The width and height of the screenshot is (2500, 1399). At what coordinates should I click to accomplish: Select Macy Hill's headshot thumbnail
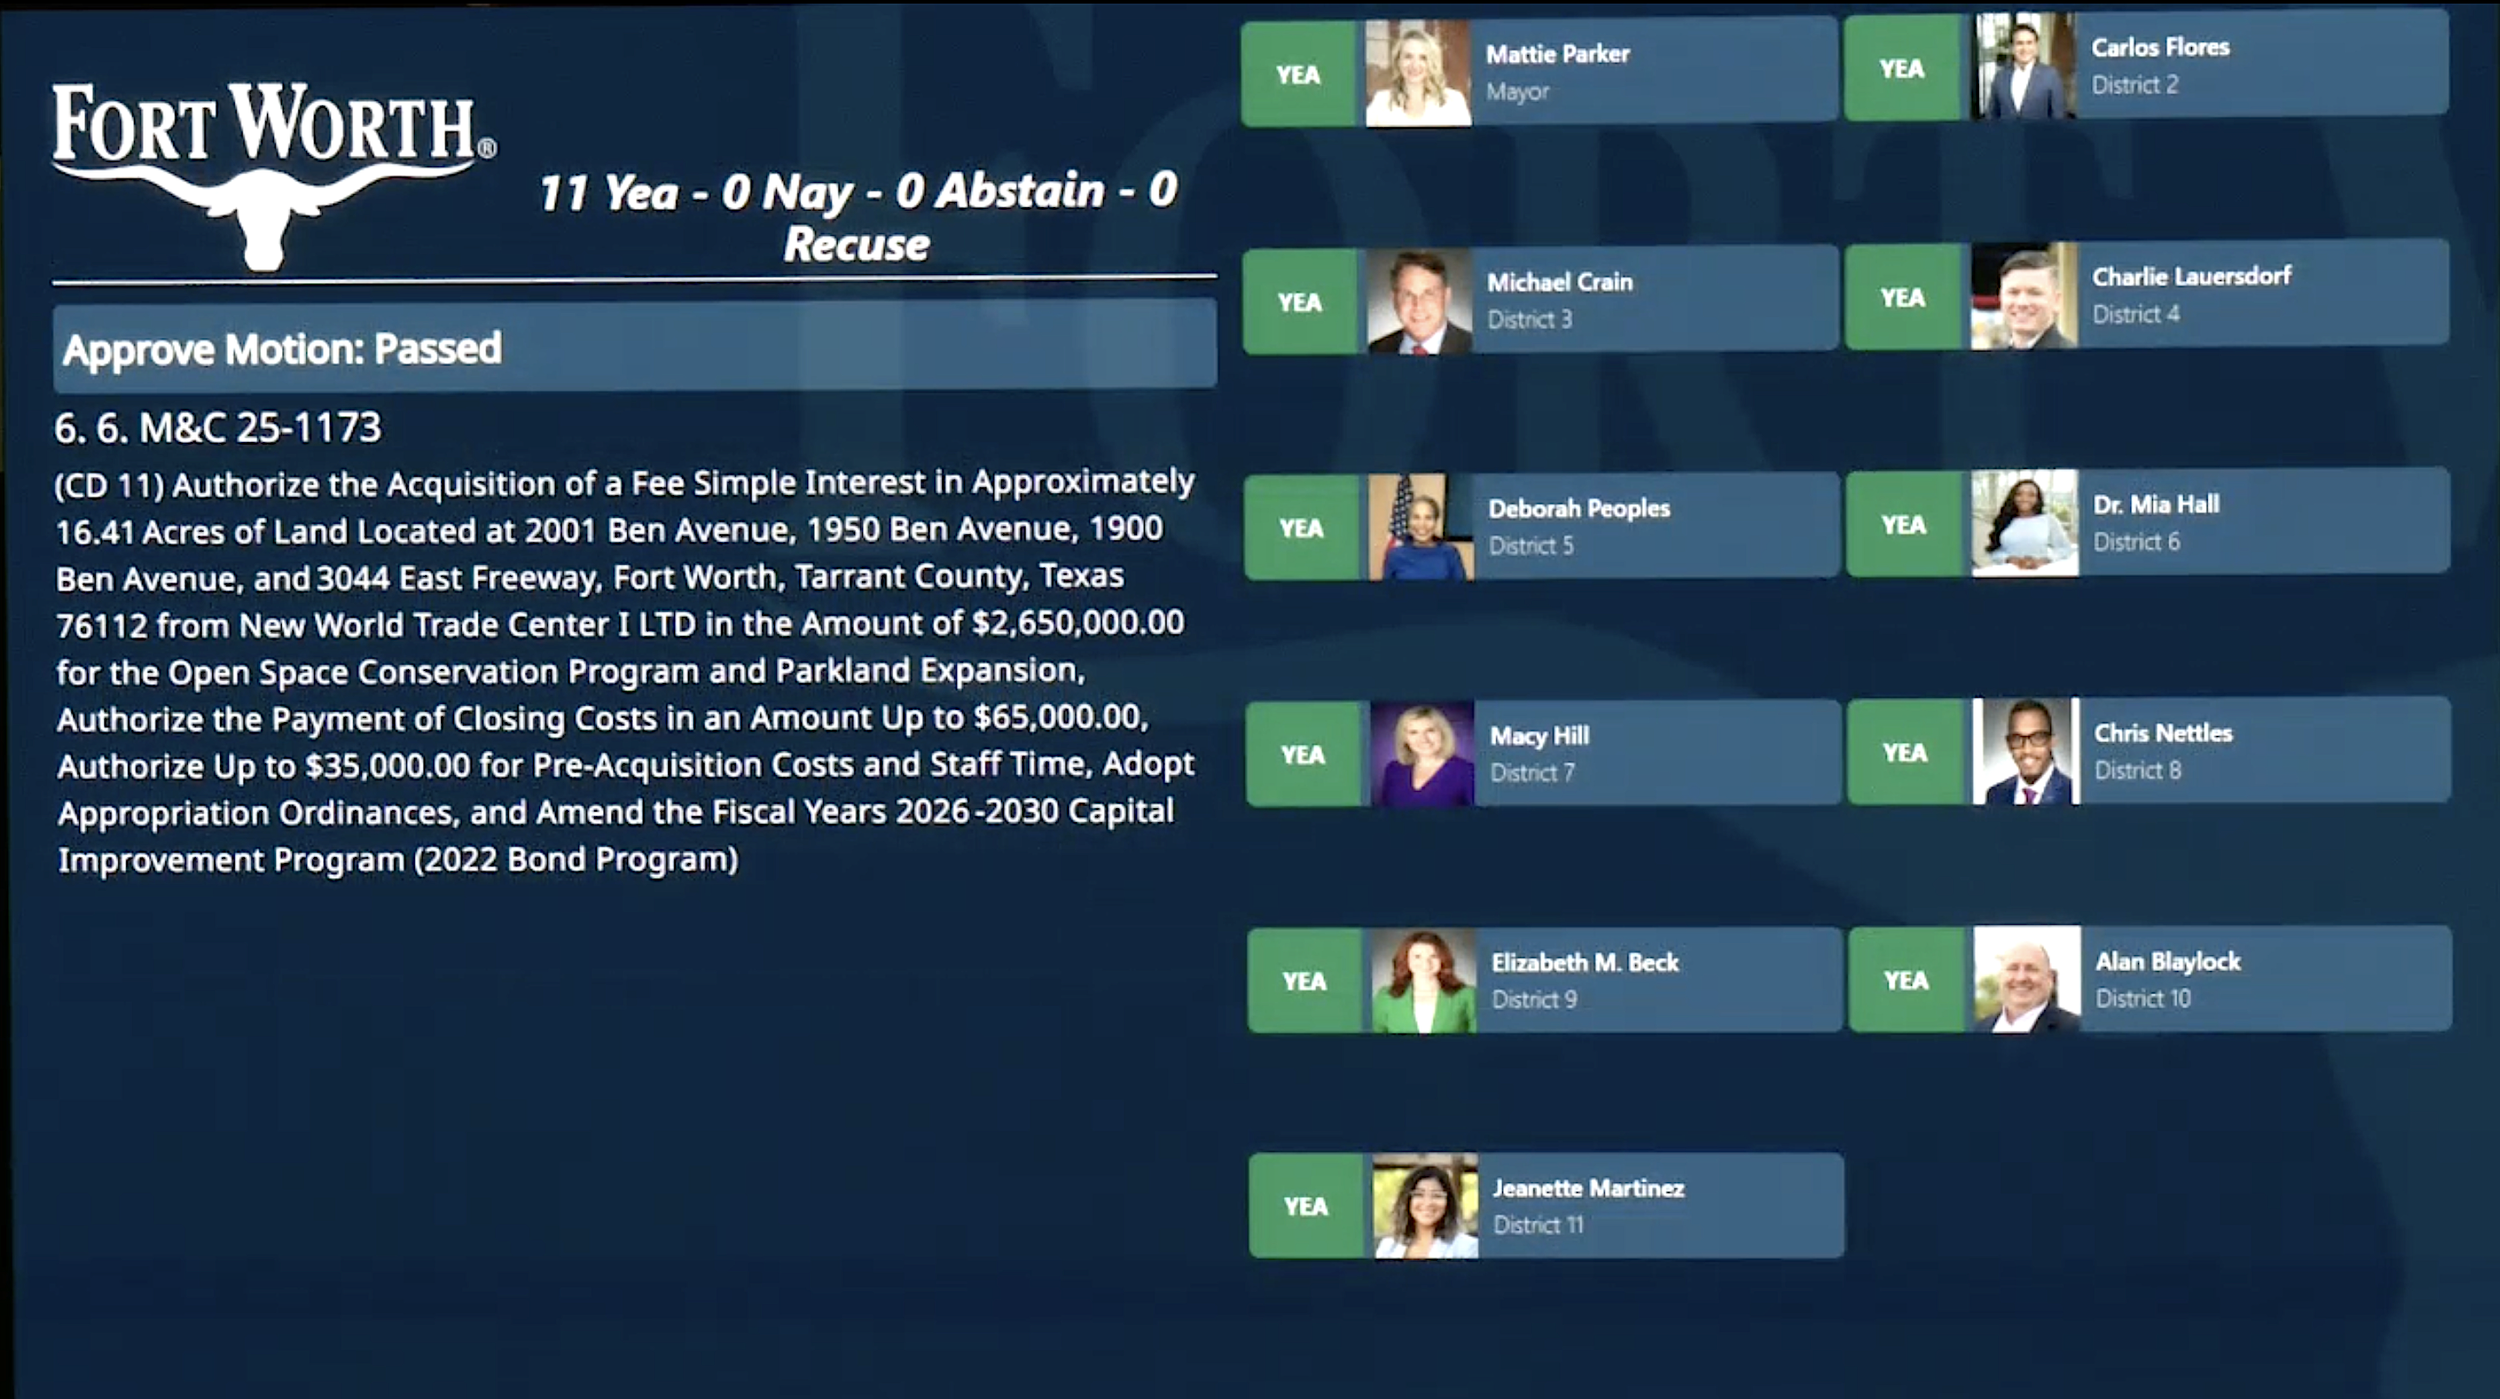[x=1421, y=754]
